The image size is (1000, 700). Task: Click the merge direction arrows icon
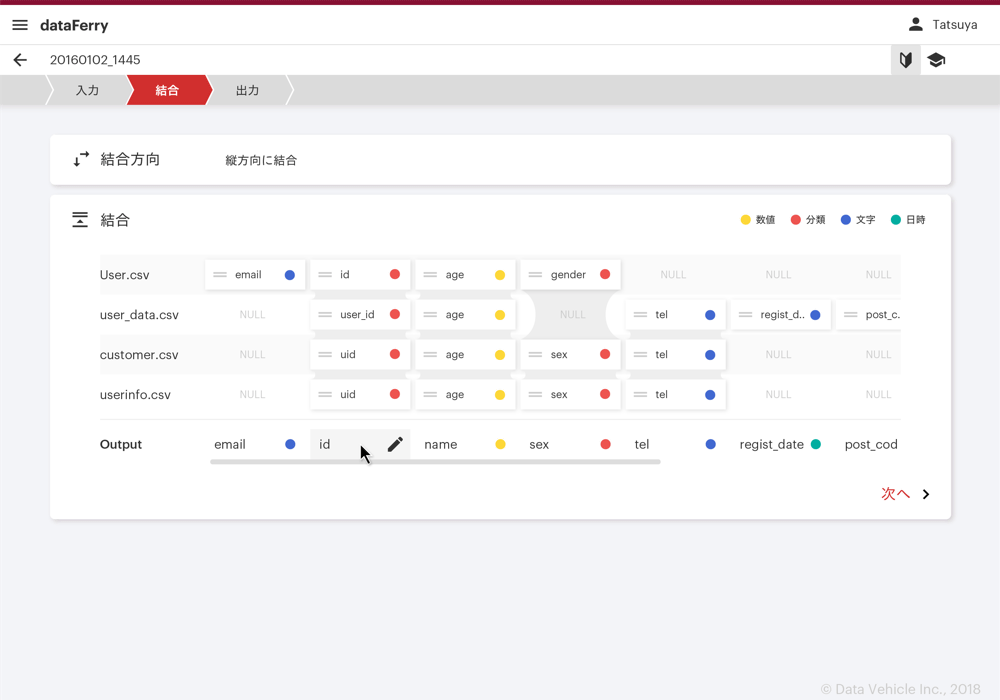point(80,159)
